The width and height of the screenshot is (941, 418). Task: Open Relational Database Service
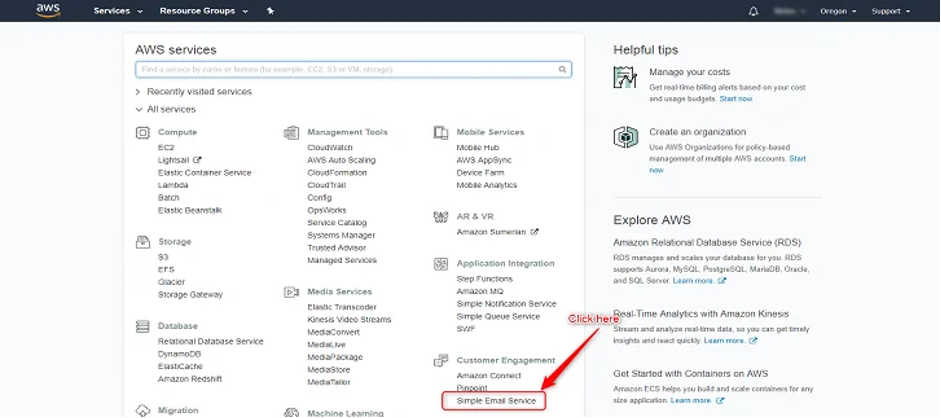click(211, 341)
